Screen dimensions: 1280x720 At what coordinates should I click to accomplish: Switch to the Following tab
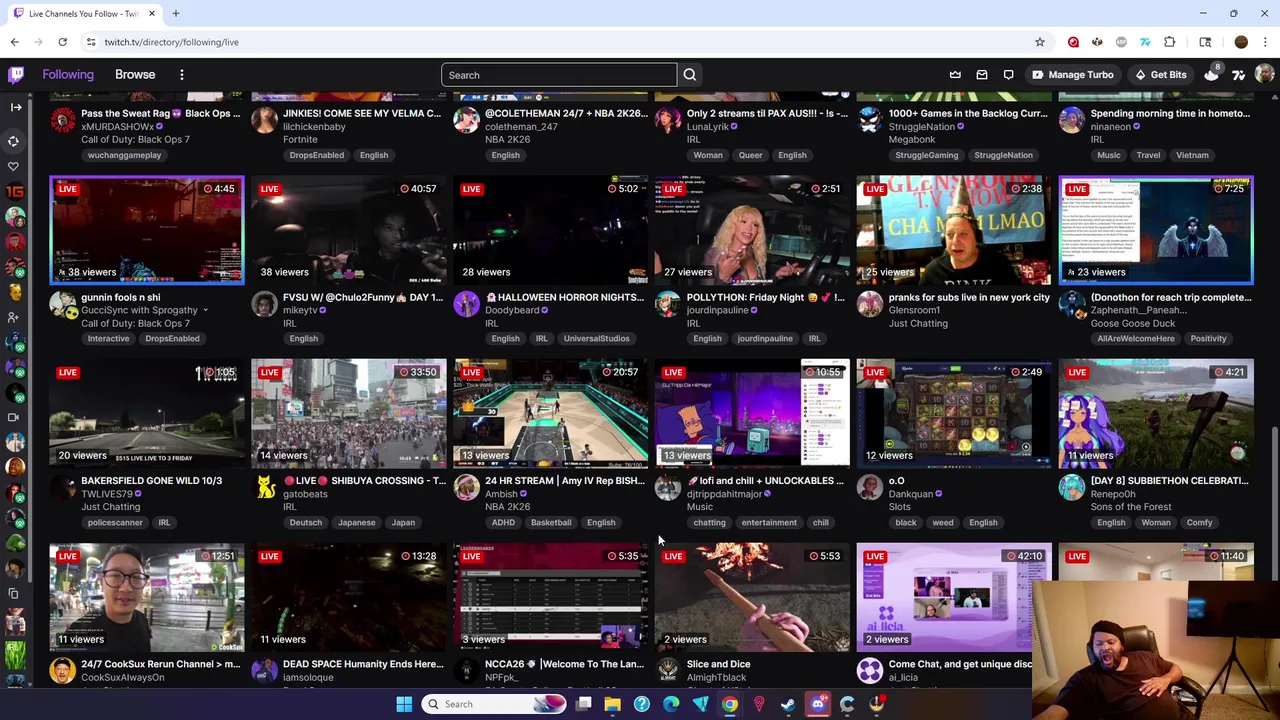click(x=68, y=75)
